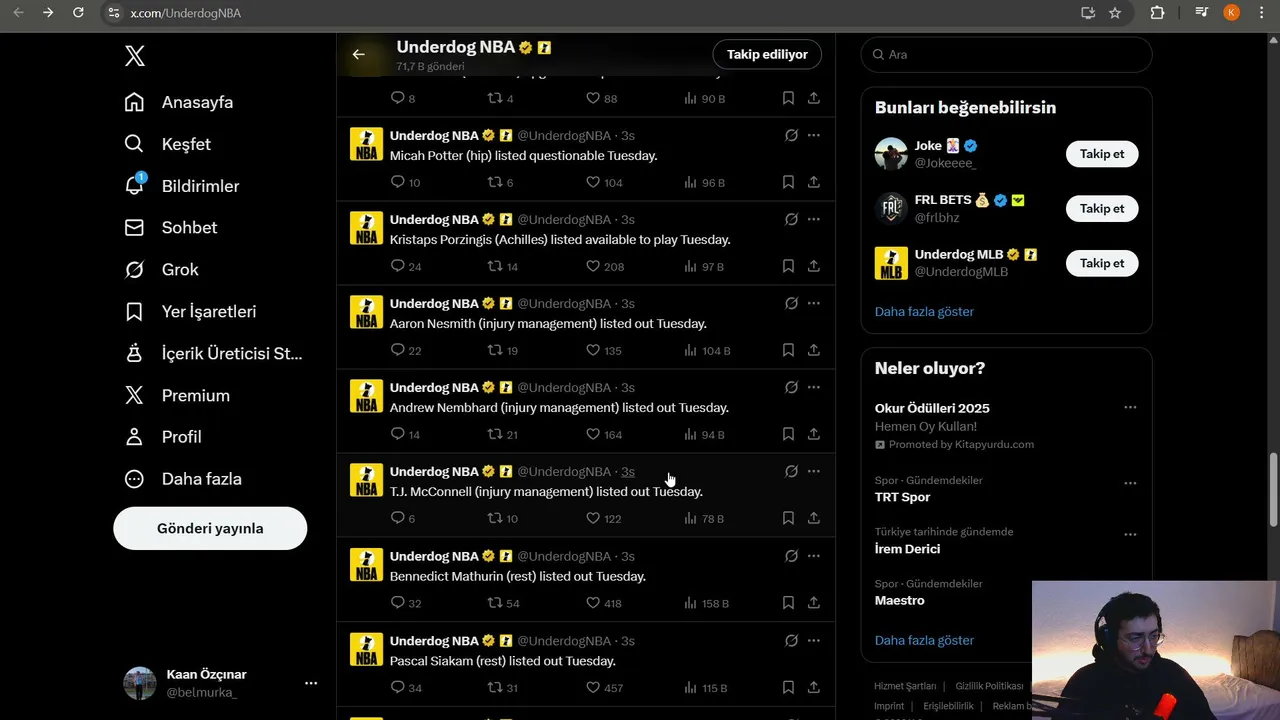Open İçerik Üreticisi studio item

pos(213,354)
